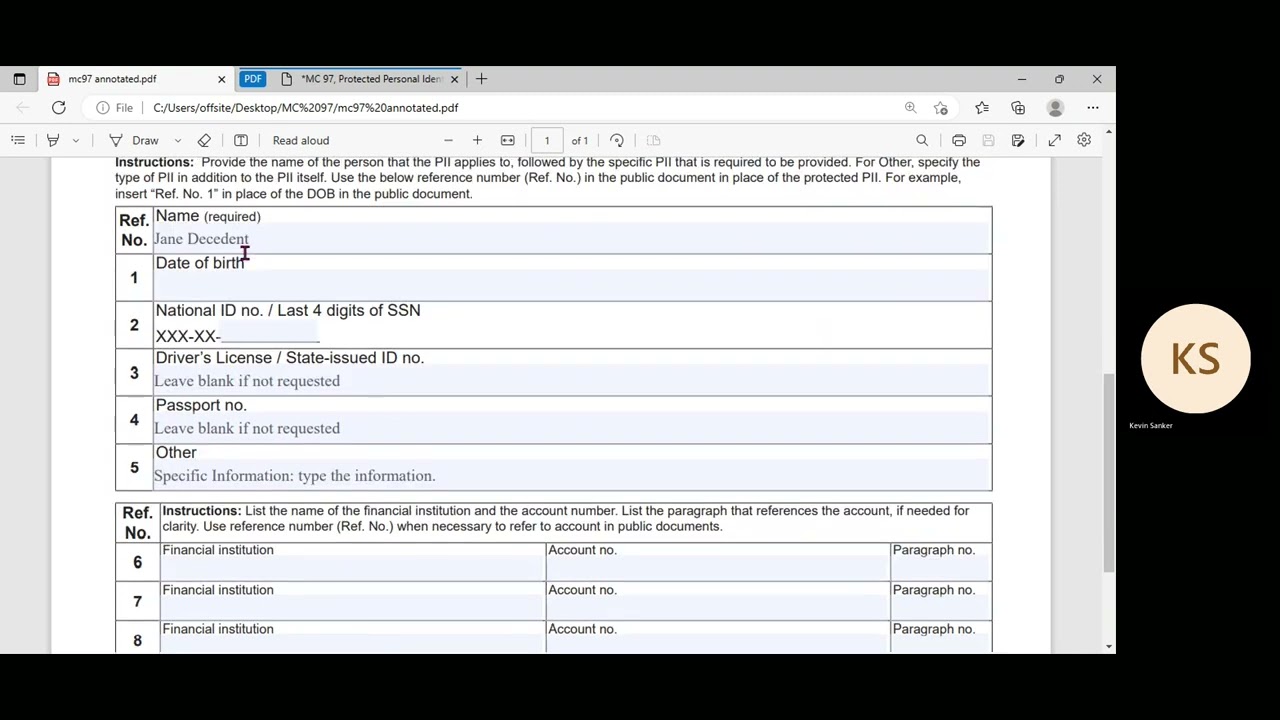The height and width of the screenshot is (720, 1280).
Task: Open Settings and more menu
Action: (1093, 108)
